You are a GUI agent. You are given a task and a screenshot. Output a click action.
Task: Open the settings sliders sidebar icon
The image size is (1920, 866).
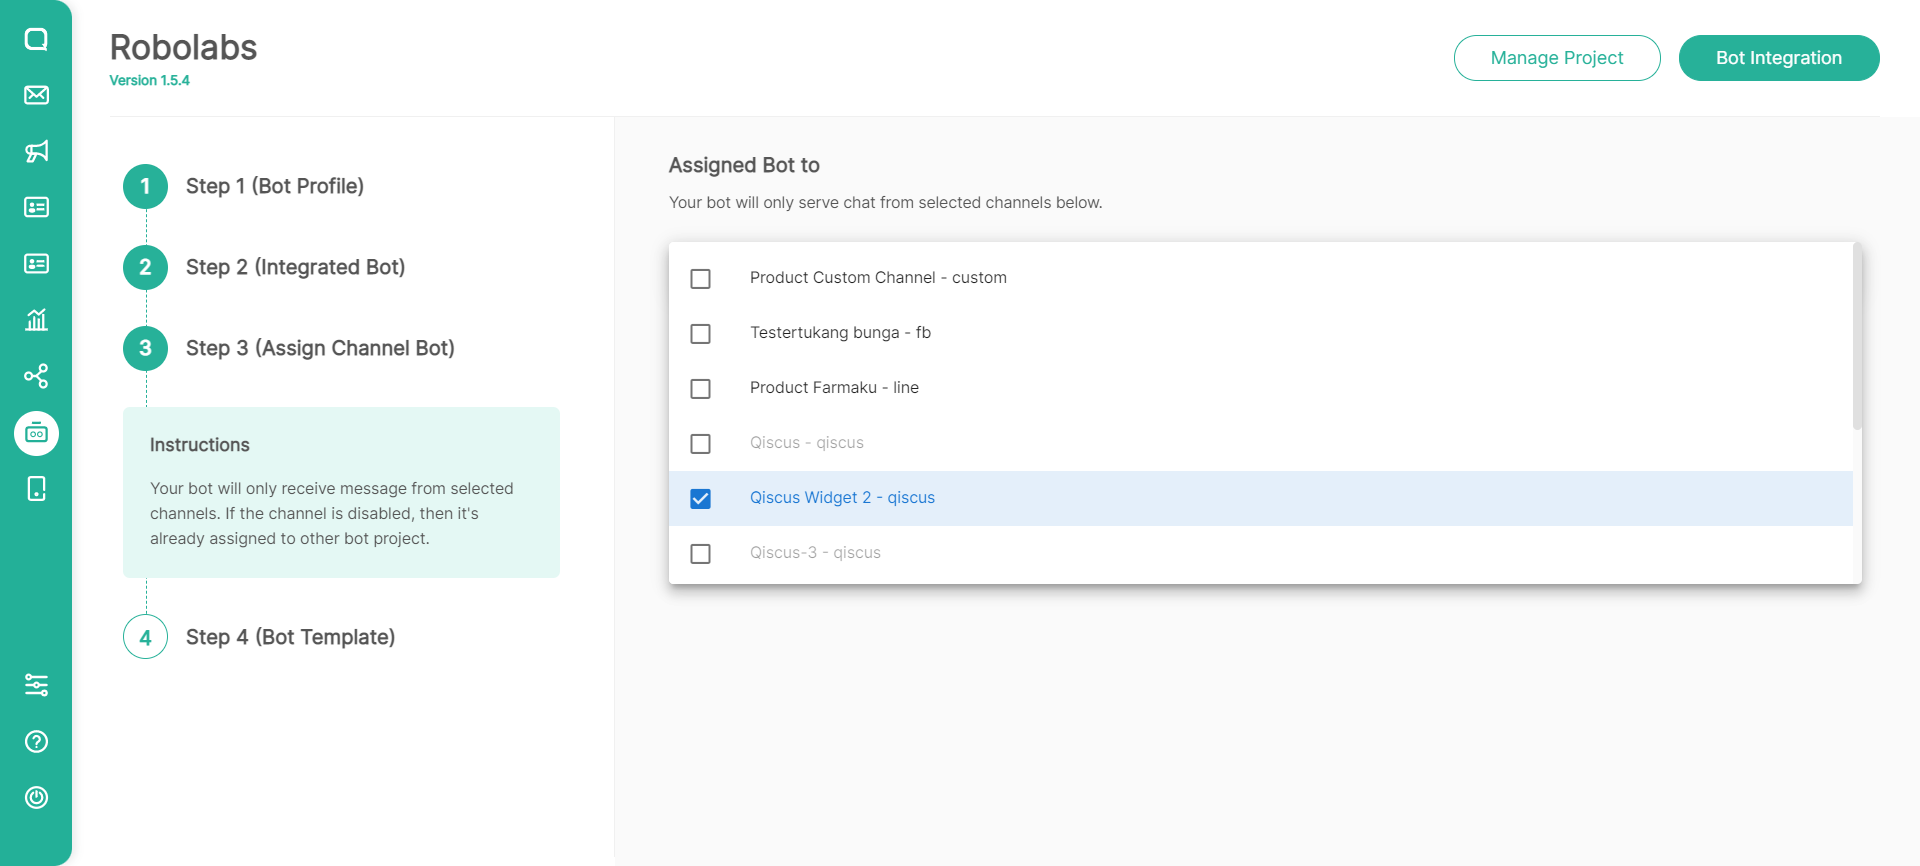(x=36, y=685)
